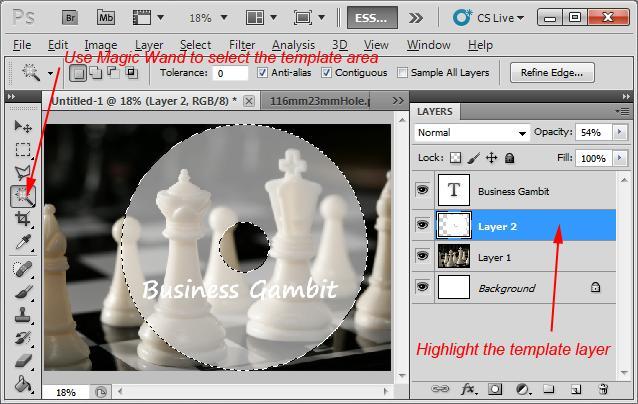Viewport: 638px width, 404px height.
Task: Select the Clone Stamp tool
Action: click(x=23, y=315)
